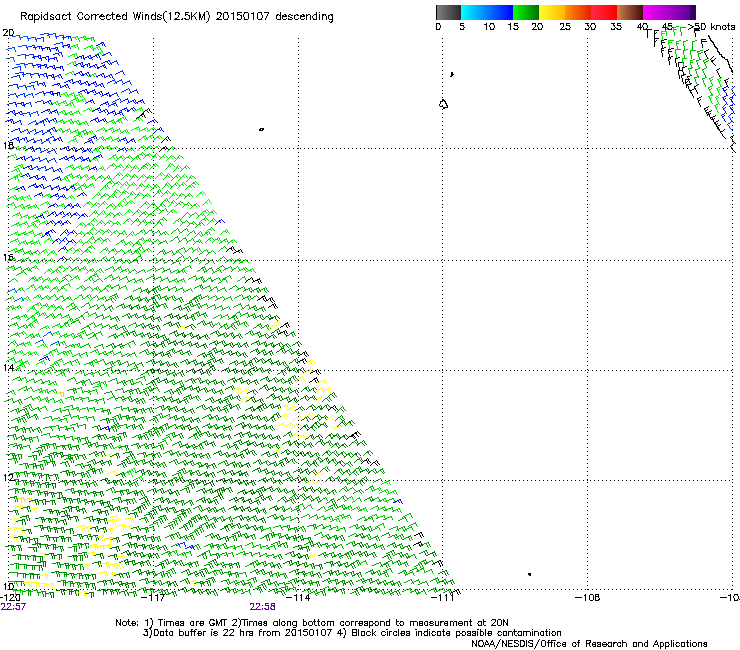Select the gray 0-5 knots color swatch
Viewport: 740px width, 650px height.
pyautogui.click(x=448, y=12)
